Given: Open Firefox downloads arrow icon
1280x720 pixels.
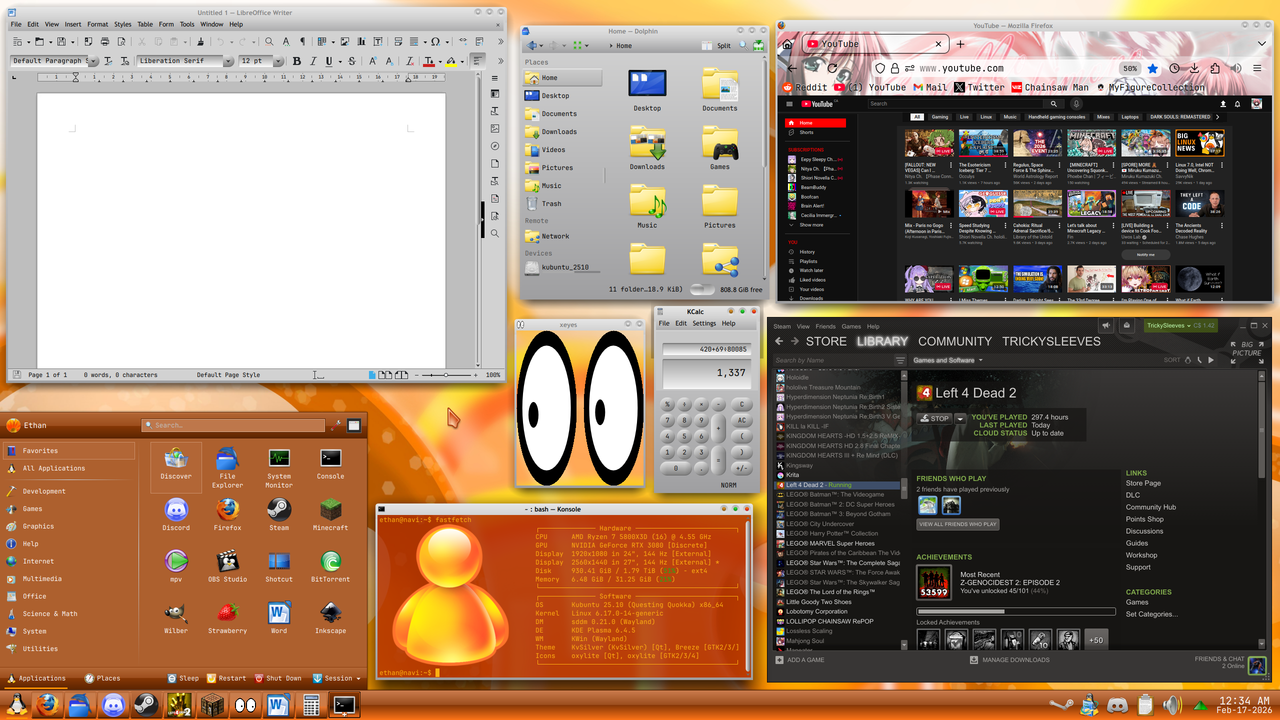Looking at the screenshot, I should coord(1194,68).
